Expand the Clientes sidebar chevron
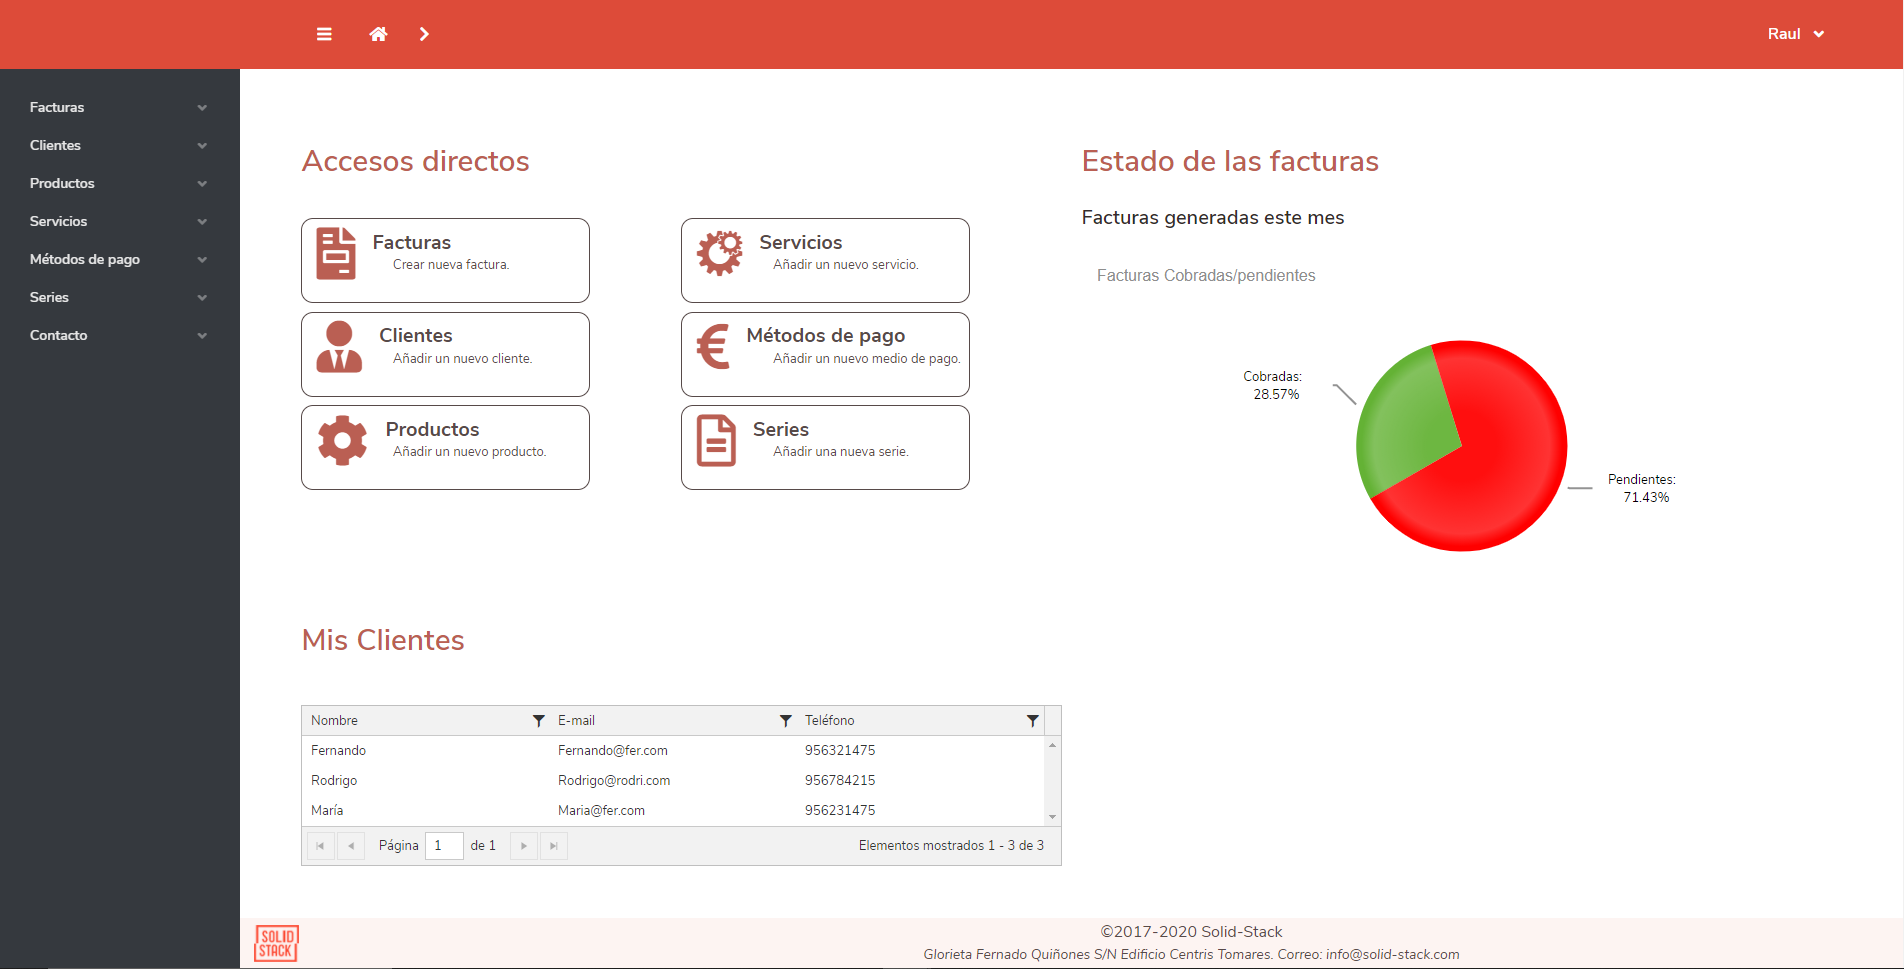 tap(202, 146)
